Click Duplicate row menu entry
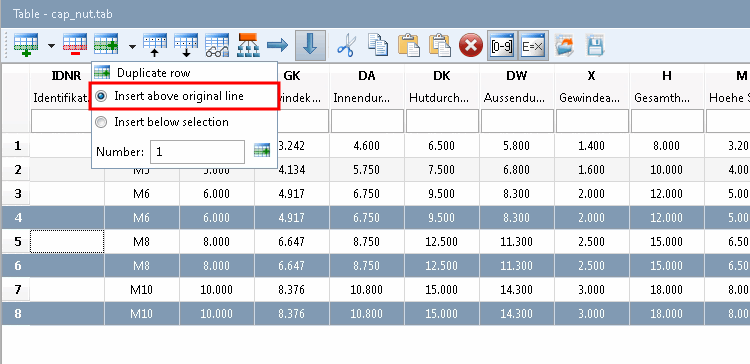750x364 pixels. click(153, 73)
